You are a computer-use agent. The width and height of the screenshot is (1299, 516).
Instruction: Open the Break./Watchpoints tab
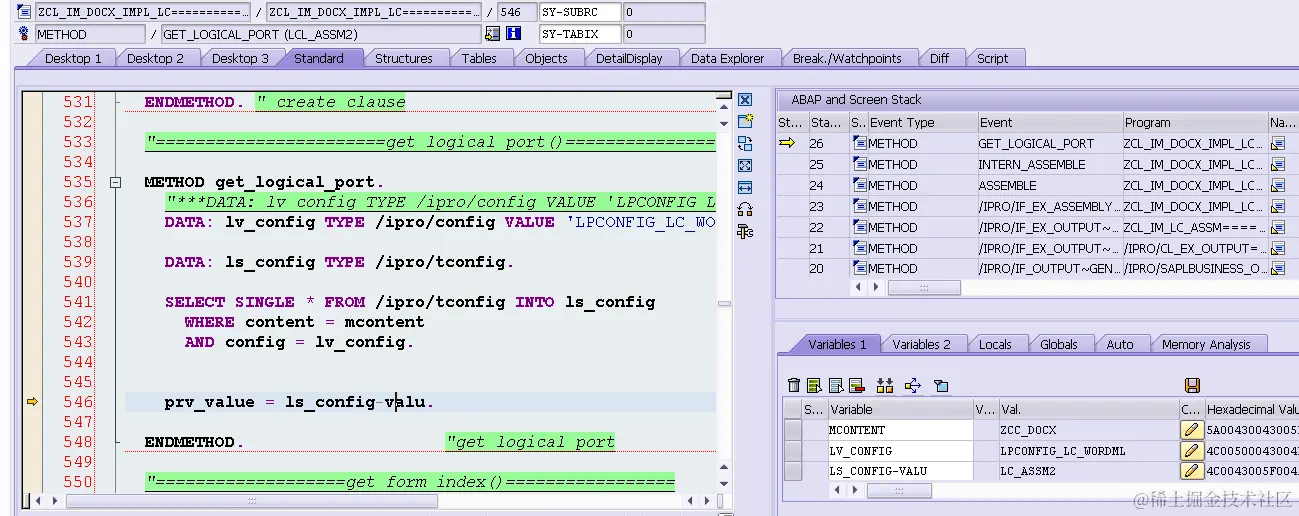847,59
